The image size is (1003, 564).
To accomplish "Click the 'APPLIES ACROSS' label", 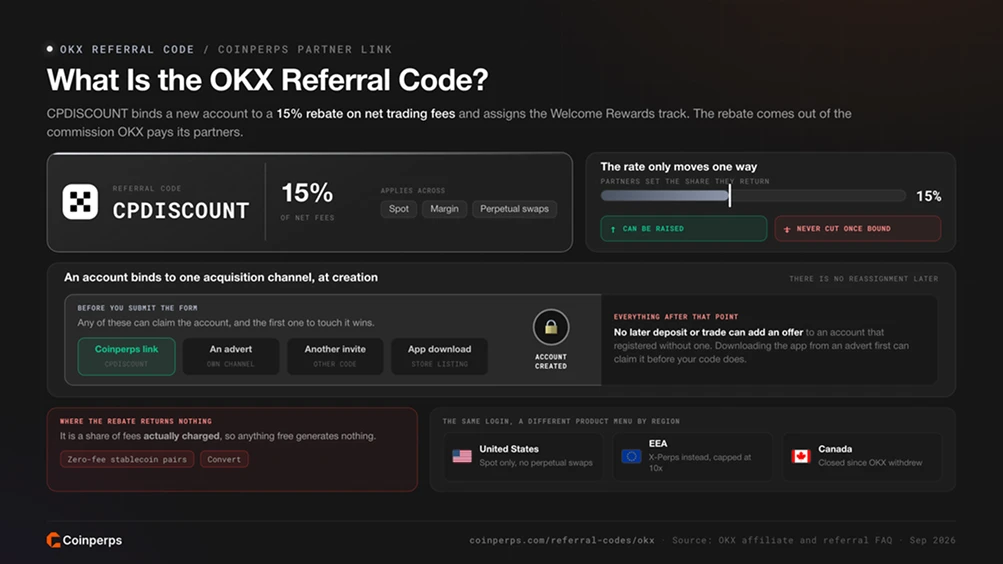I will (413, 191).
